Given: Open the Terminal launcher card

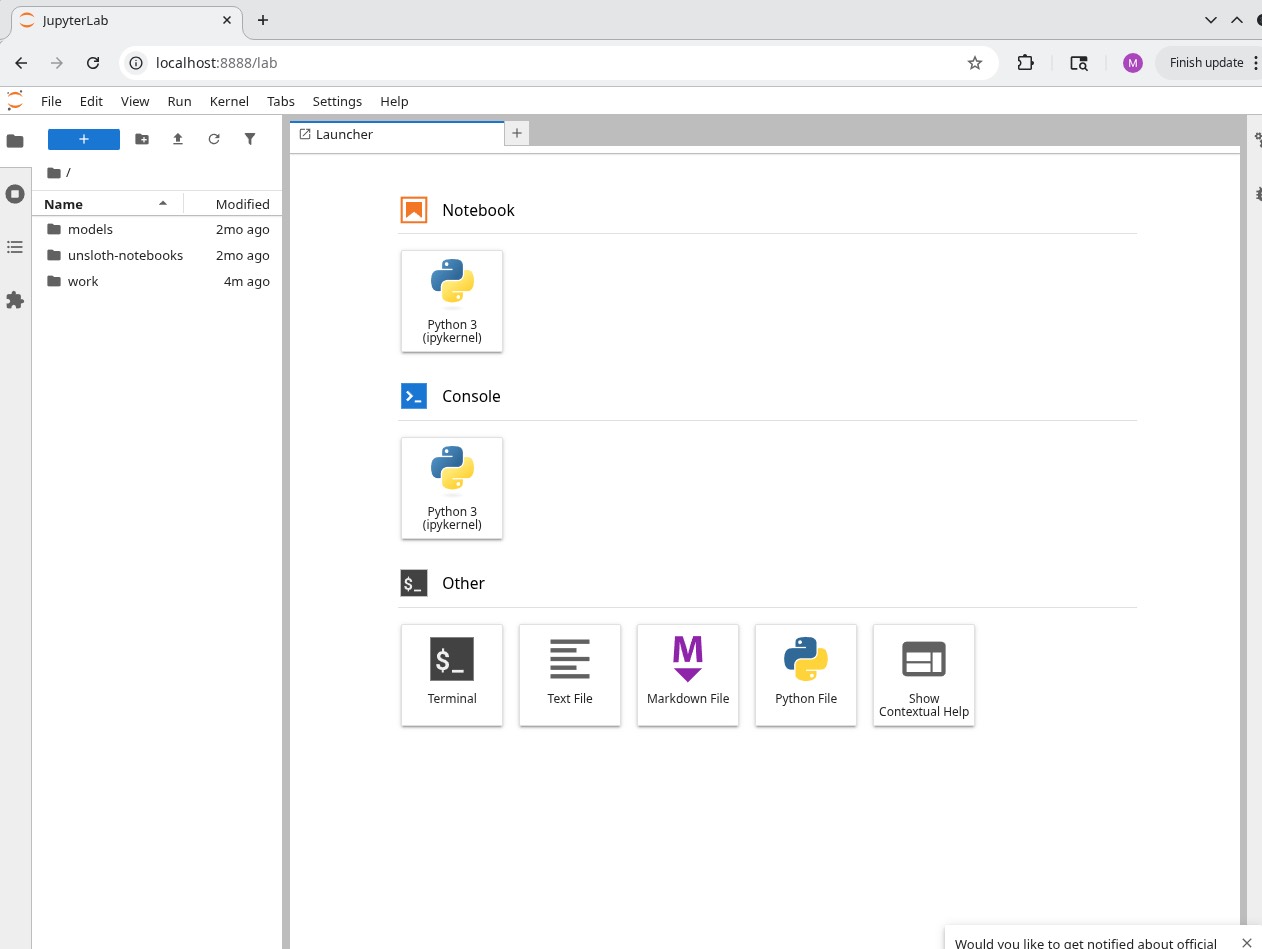Looking at the screenshot, I should point(451,674).
